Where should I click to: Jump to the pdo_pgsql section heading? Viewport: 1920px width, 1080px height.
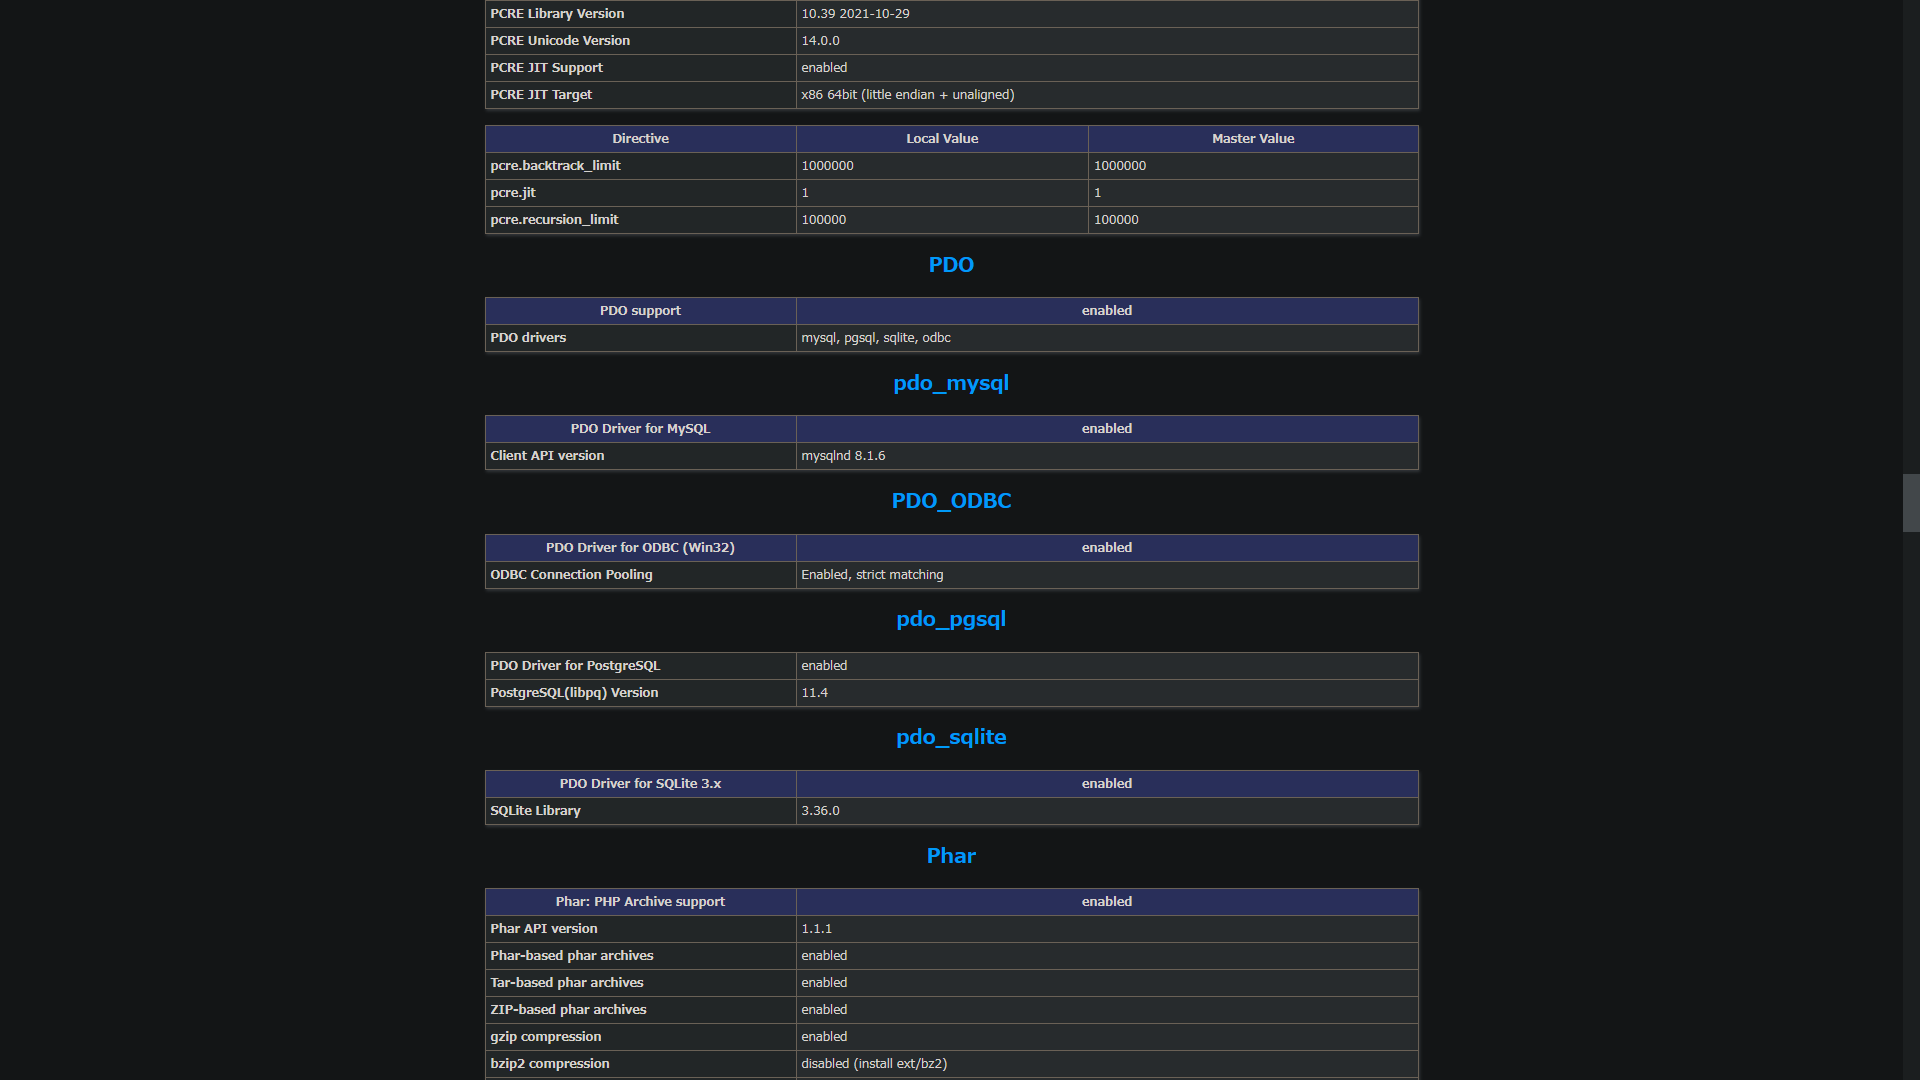pyautogui.click(x=950, y=619)
